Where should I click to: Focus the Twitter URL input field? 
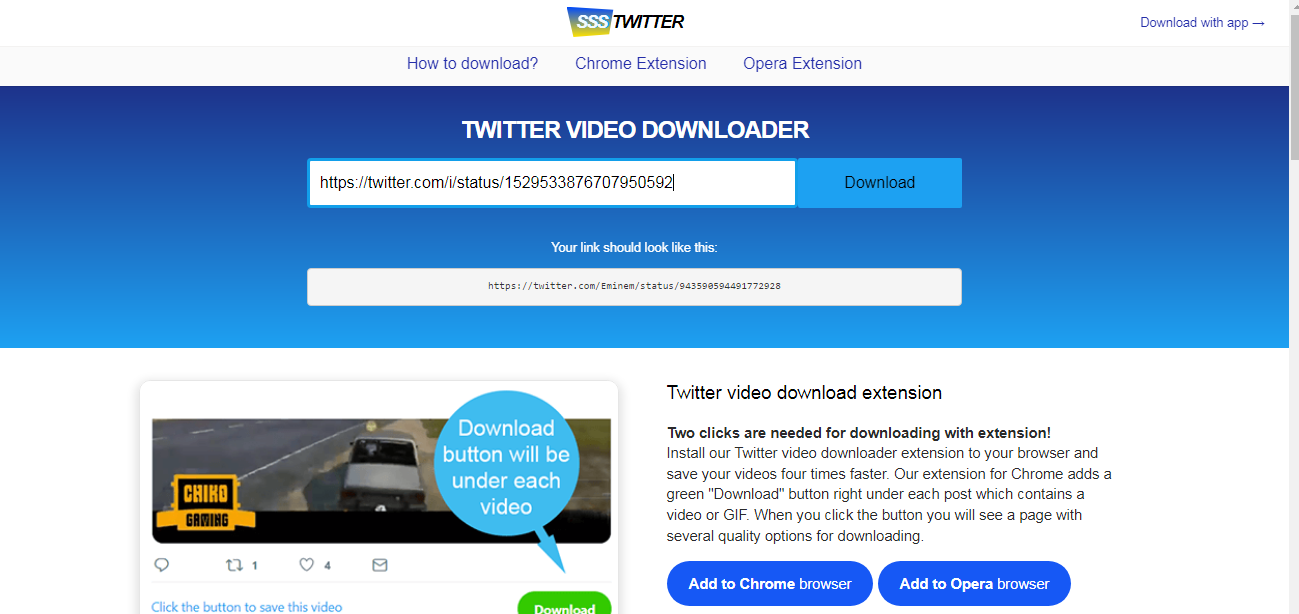[552, 183]
